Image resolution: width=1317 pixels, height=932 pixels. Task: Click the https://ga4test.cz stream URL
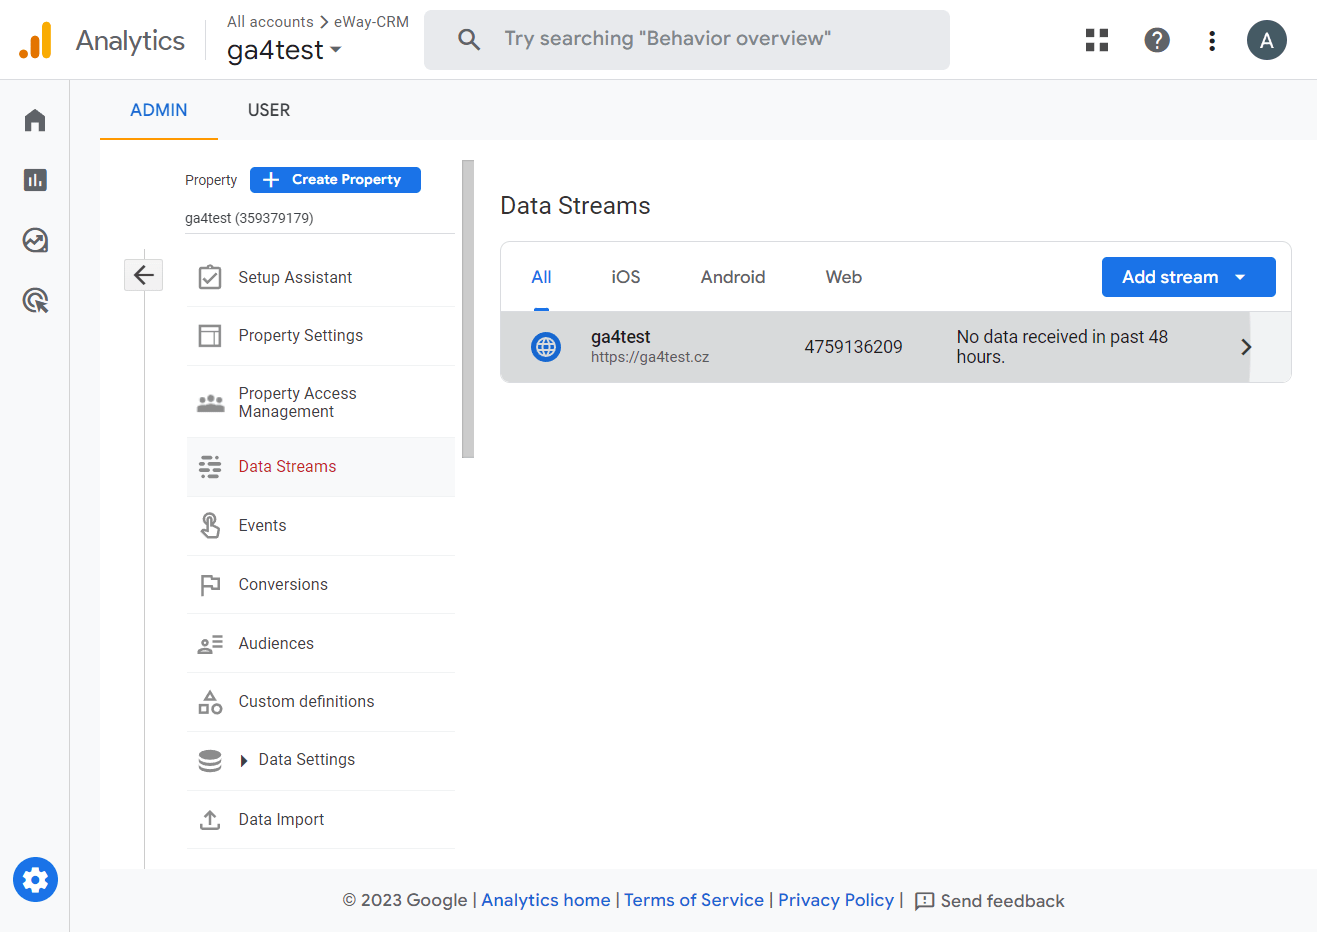pyautogui.click(x=650, y=357)
